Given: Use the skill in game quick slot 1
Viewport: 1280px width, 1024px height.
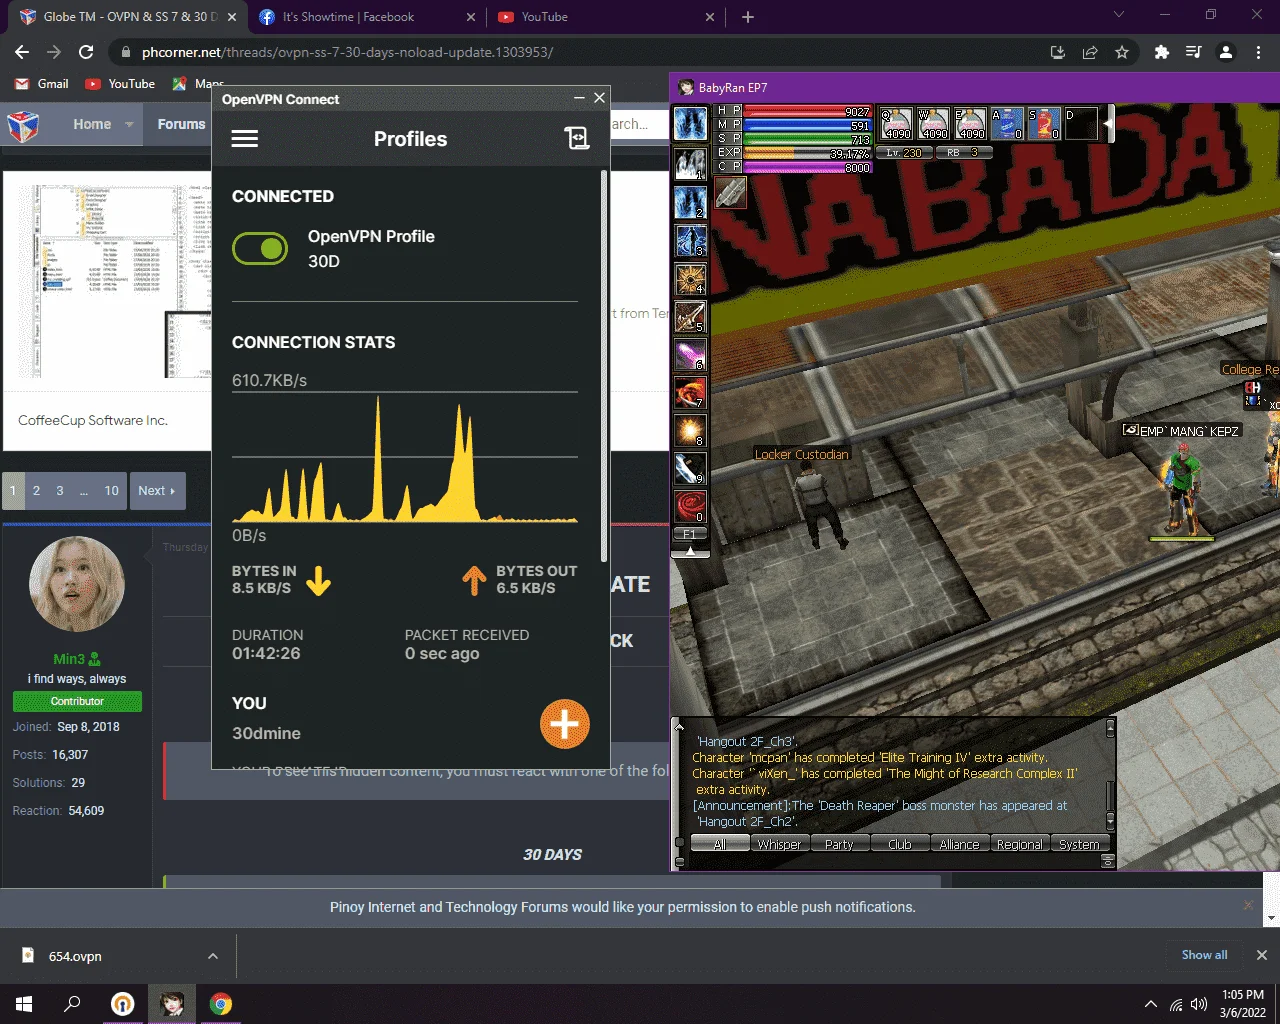Looking at the screenshot, I should coord(691,163).
